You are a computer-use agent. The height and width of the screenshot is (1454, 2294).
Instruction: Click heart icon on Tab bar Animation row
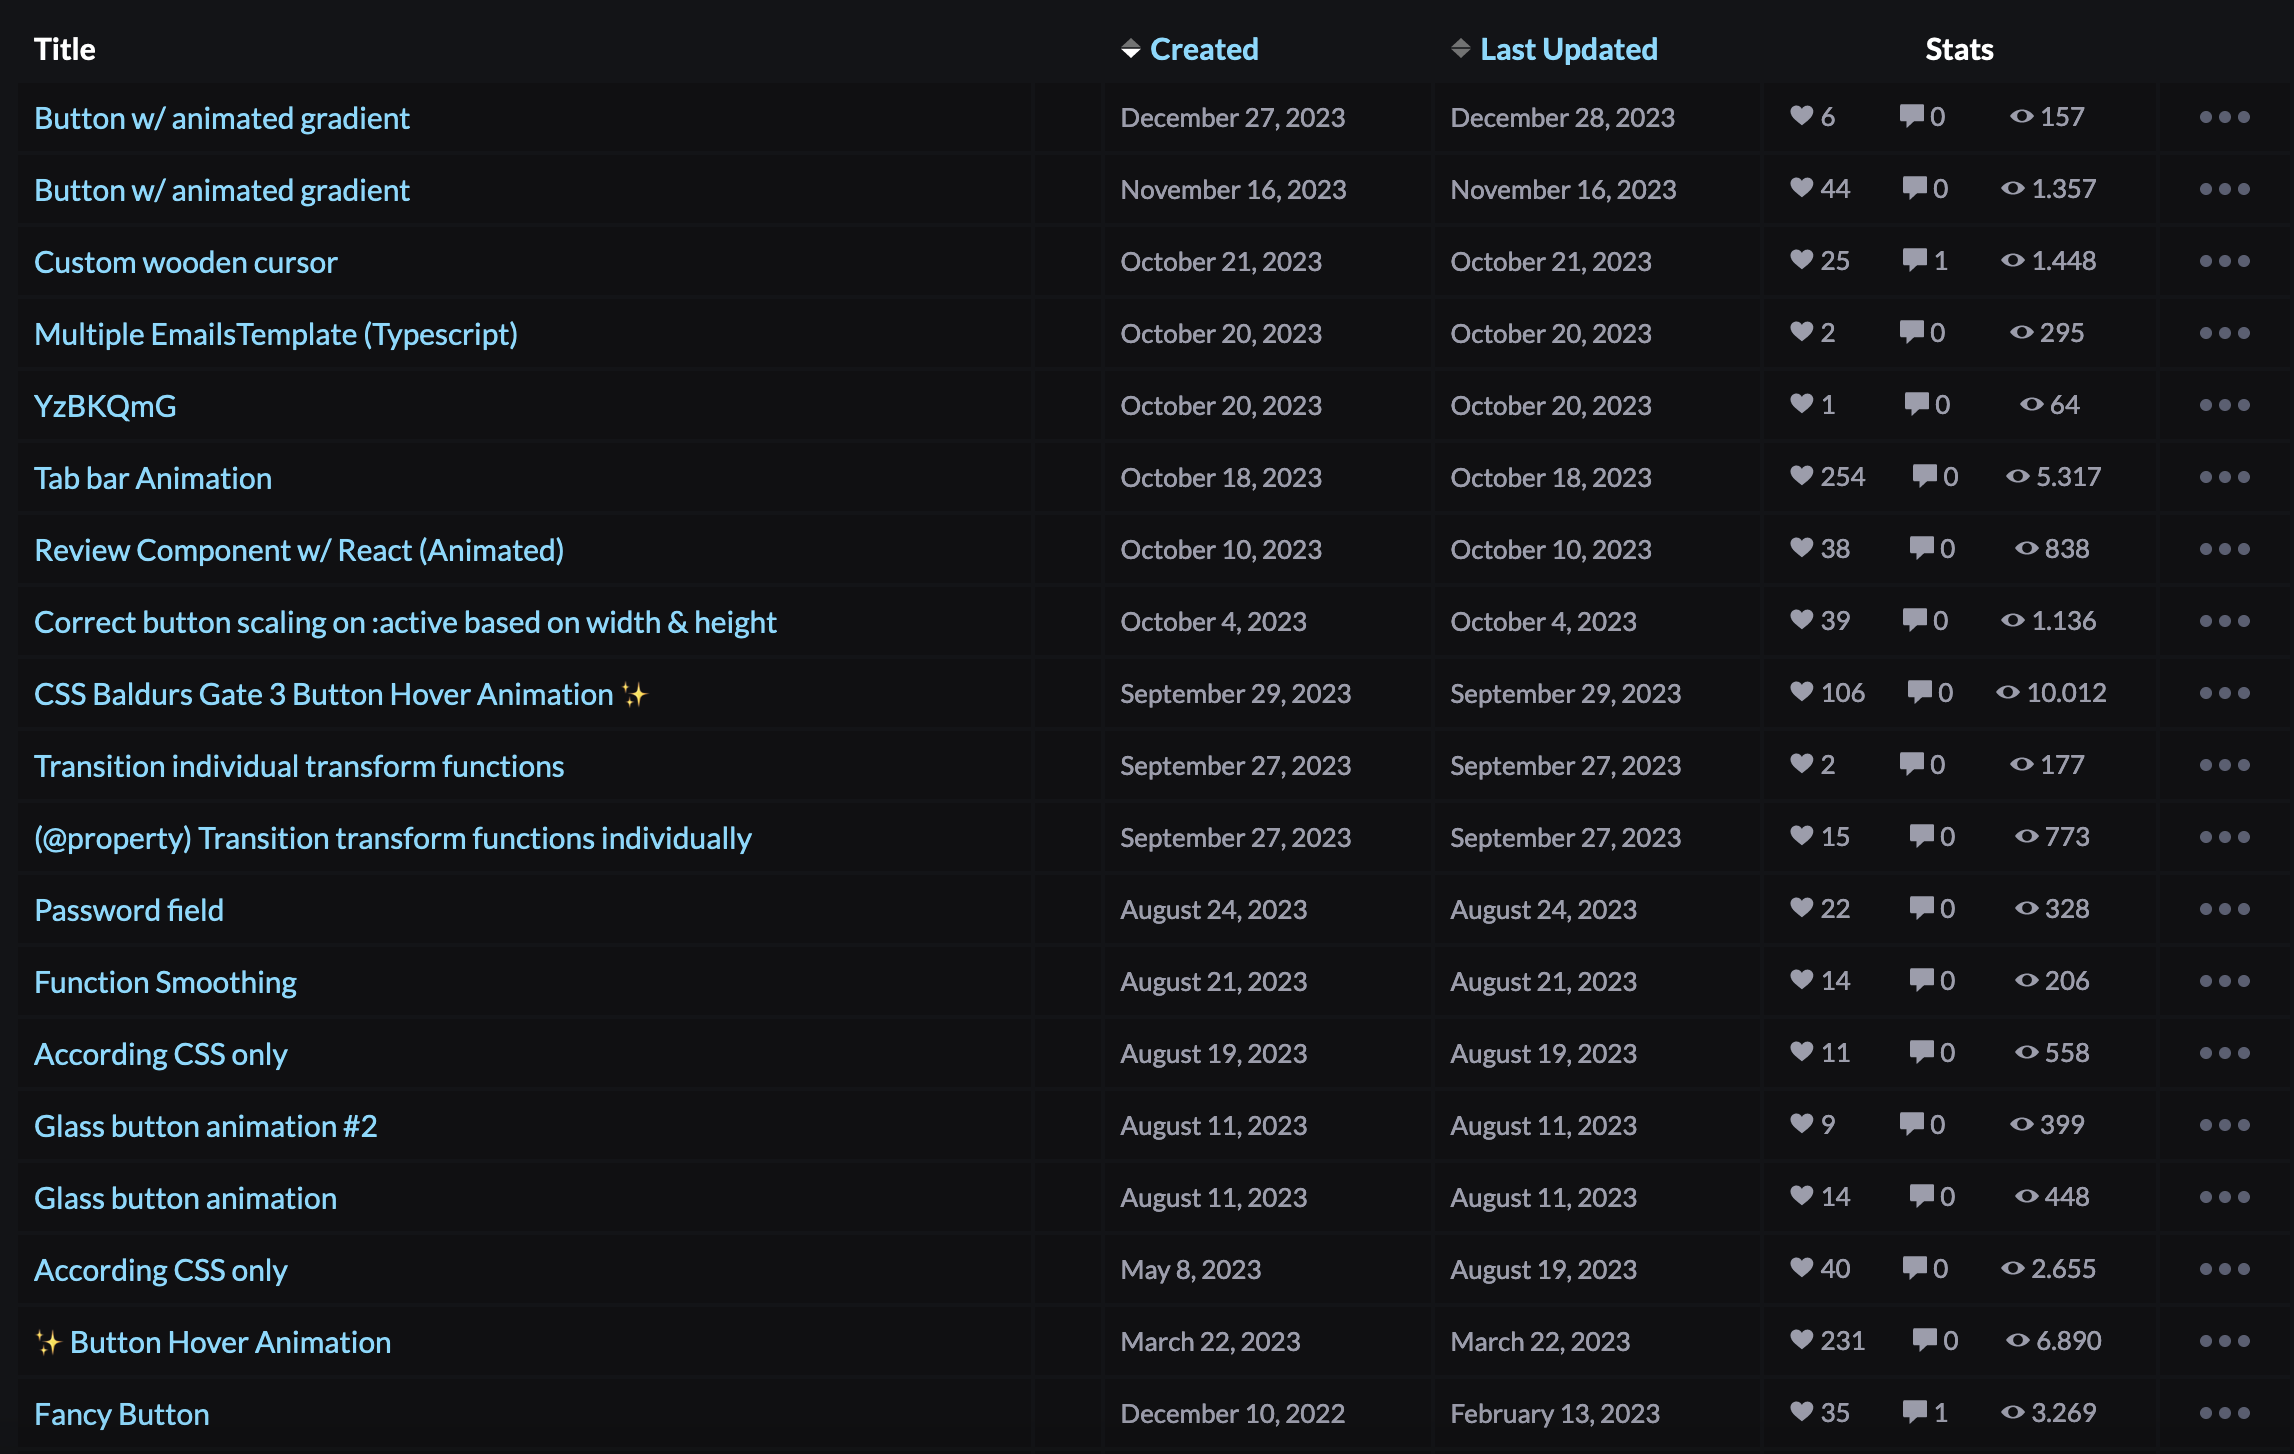point(1801,476)
